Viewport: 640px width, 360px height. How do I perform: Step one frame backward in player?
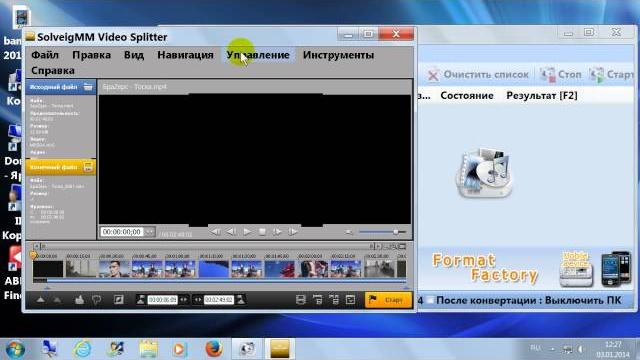click(x=231, y=231)
